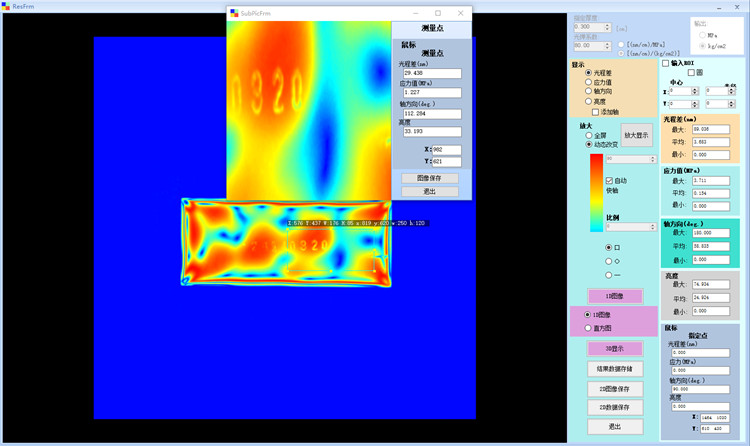Viewport: 750px width, 446px height.
Task: Select 应力值 display radio option
Action: tap(587, 82)
